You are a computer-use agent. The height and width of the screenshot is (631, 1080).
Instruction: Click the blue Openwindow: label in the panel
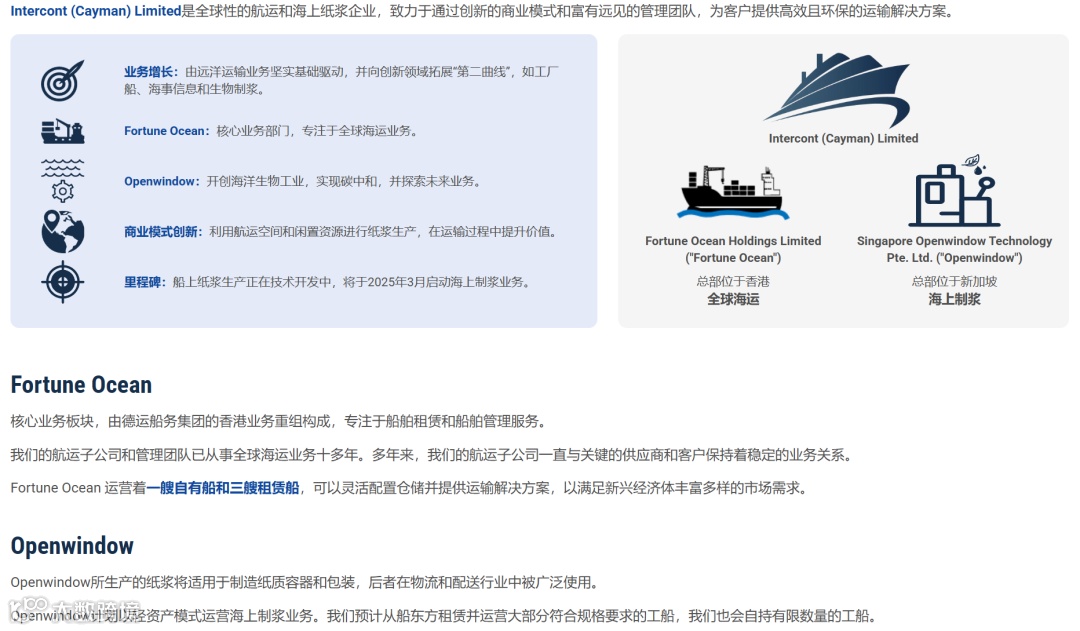(x=162, y=181)
